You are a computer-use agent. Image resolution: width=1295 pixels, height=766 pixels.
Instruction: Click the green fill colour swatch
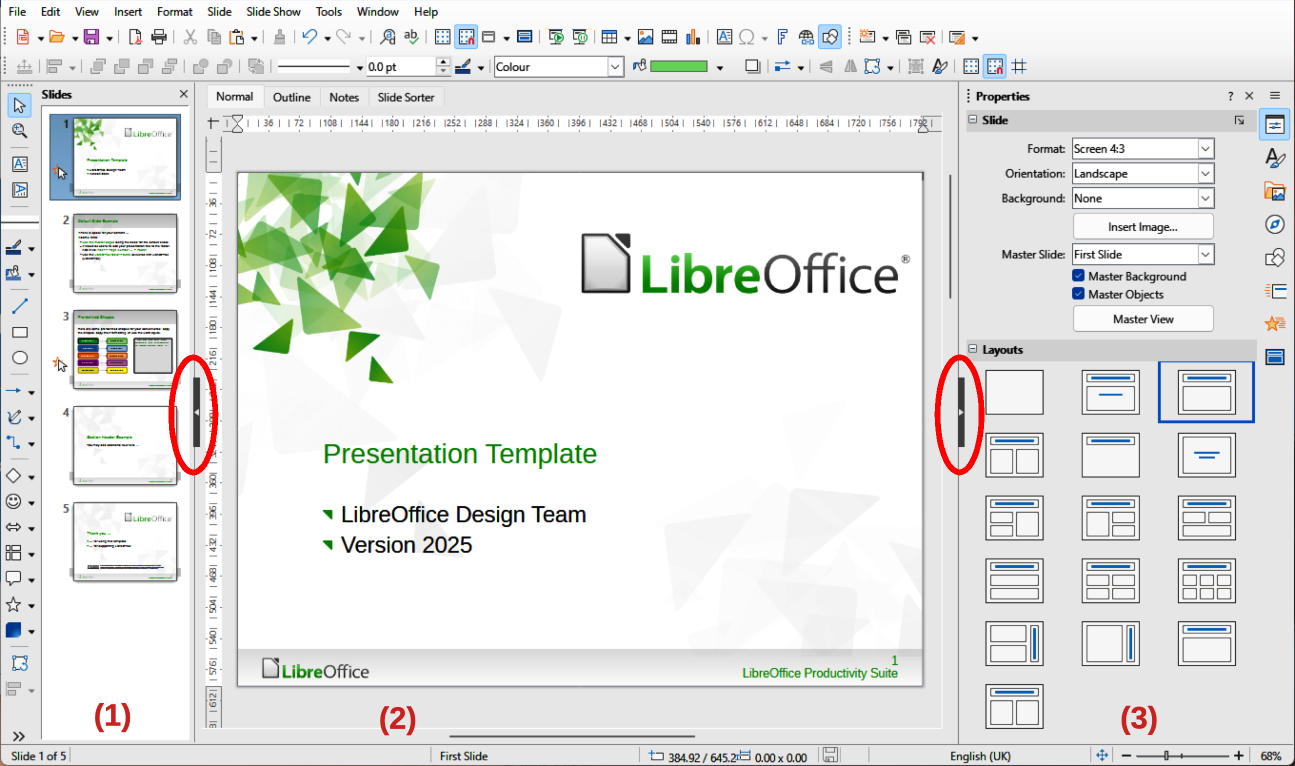pyautogui.click(x=679, y=67)
